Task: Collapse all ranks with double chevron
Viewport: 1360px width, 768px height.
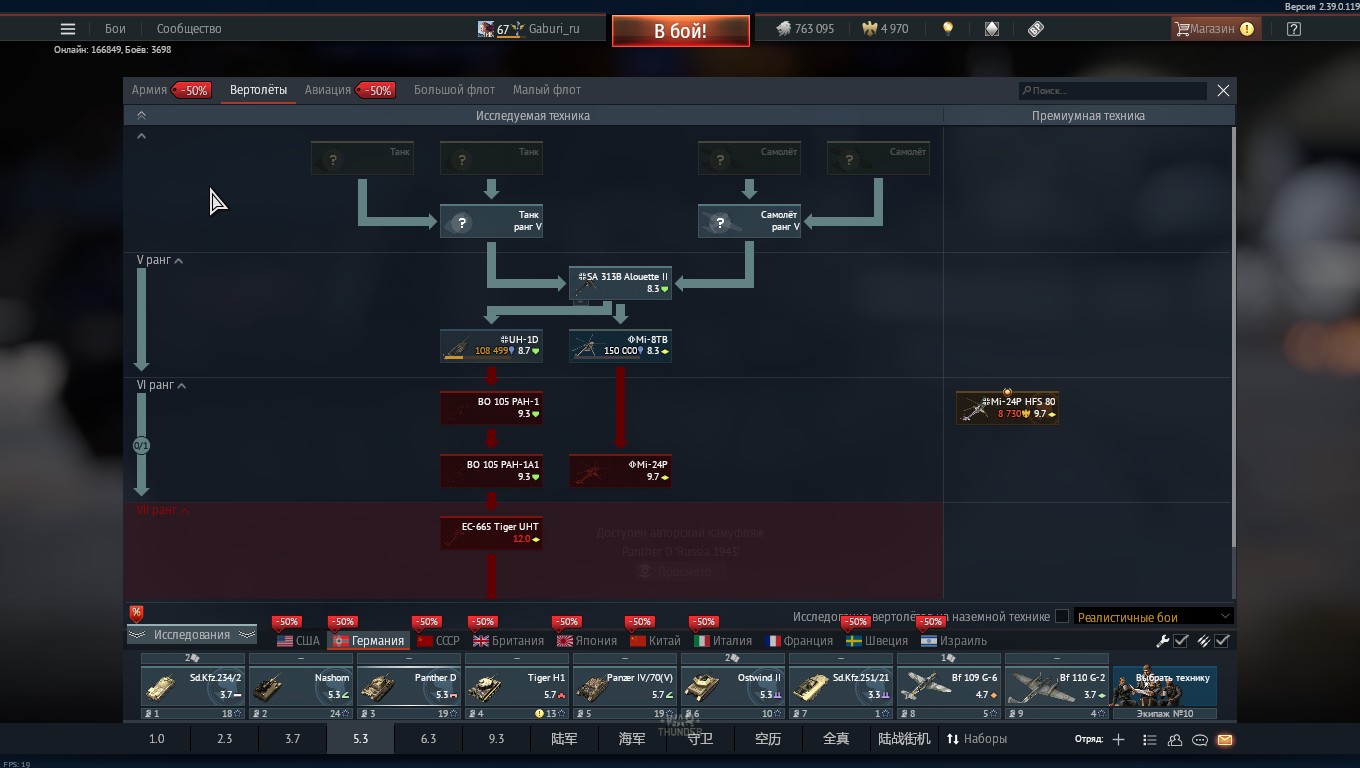Action: coord(141,116)
